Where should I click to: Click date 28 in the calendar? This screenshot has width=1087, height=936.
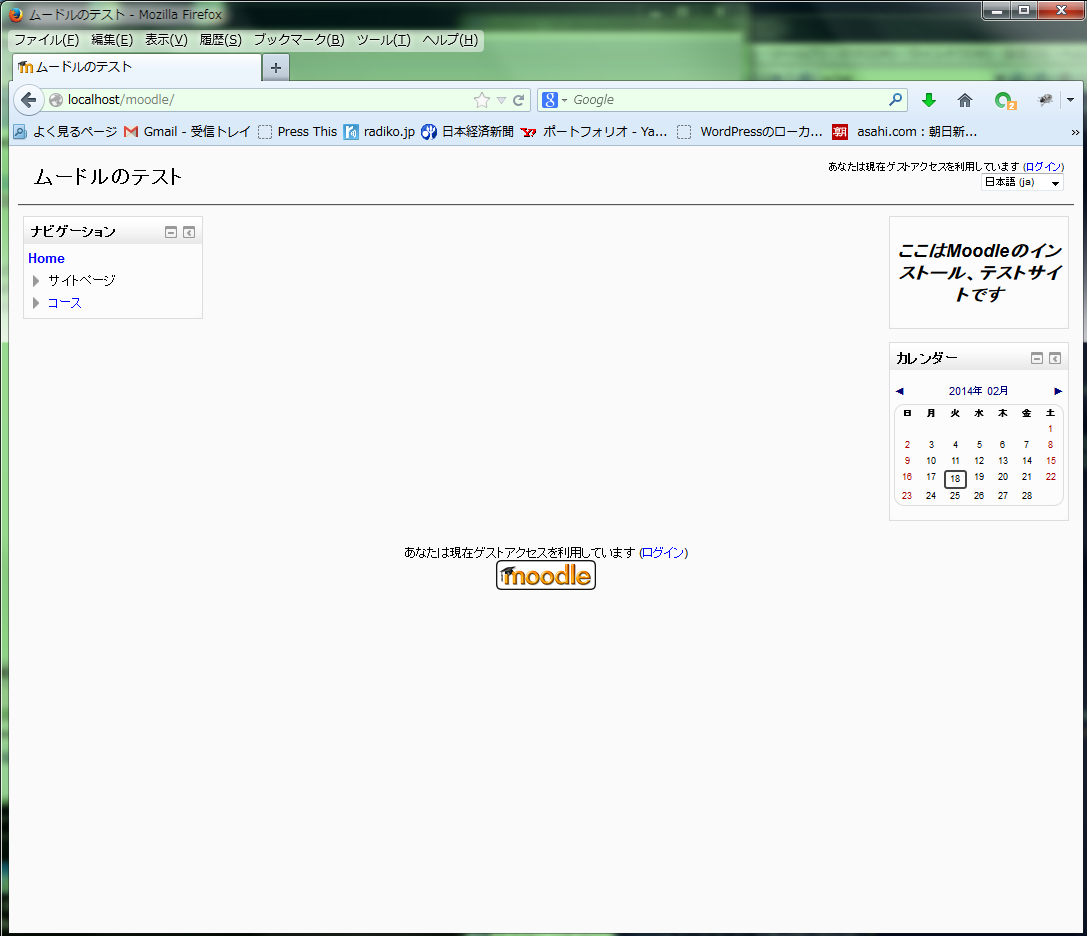pyautogui.click(x=1027, y=496)
